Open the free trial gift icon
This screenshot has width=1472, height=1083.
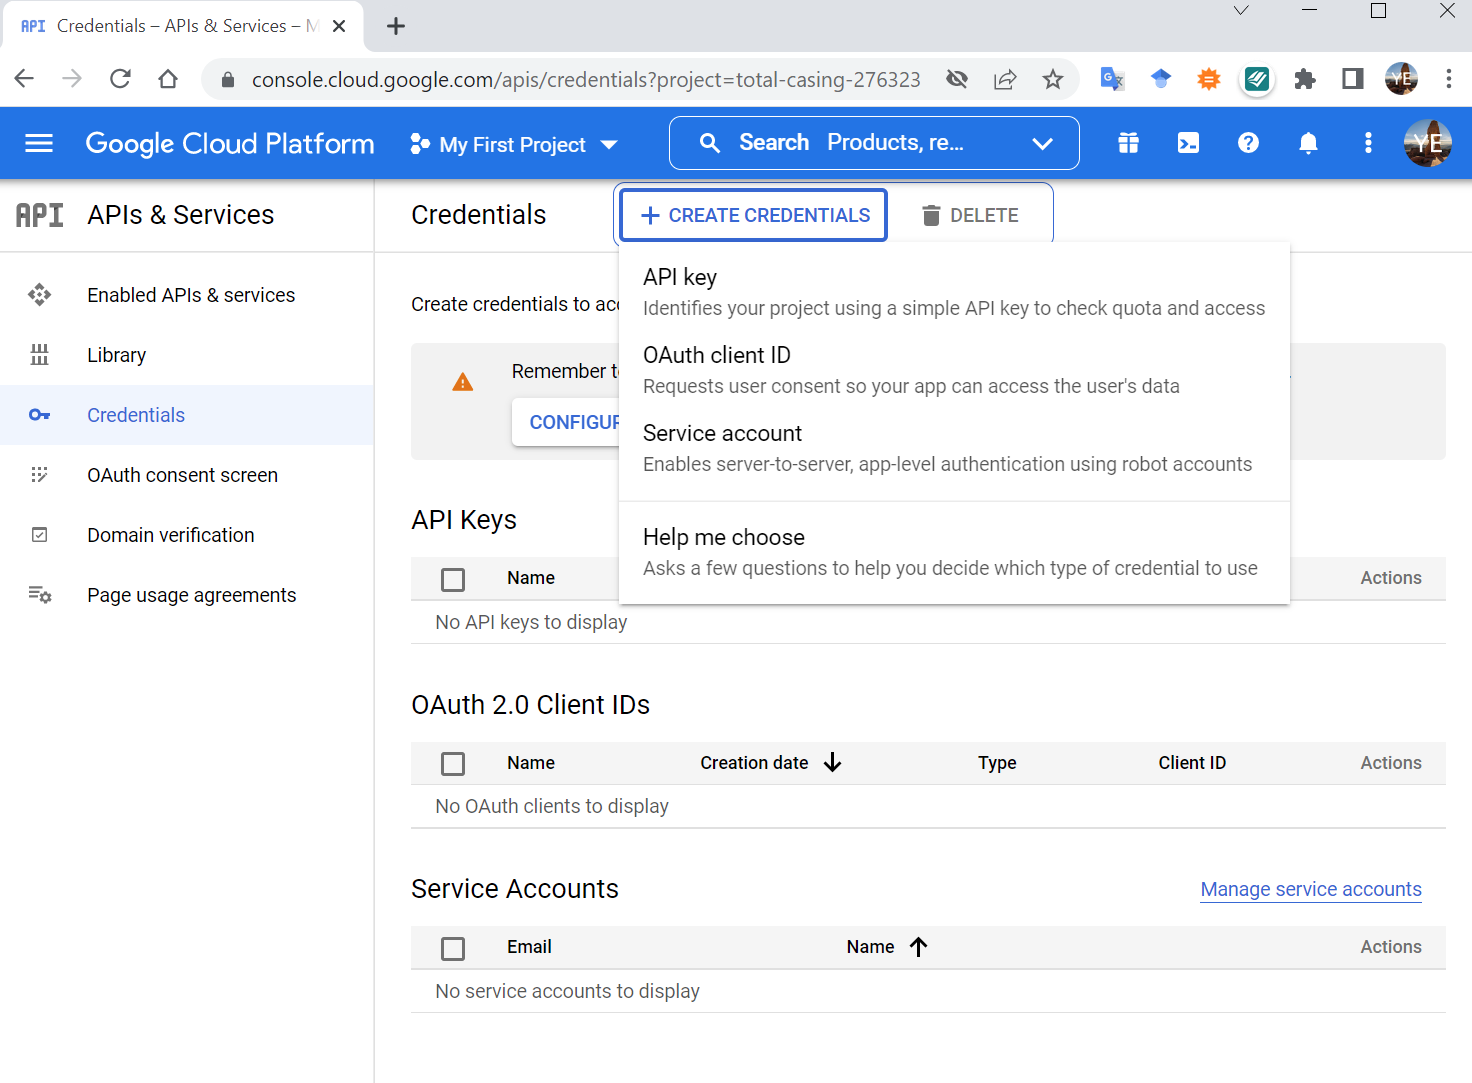click(1128, 143)
